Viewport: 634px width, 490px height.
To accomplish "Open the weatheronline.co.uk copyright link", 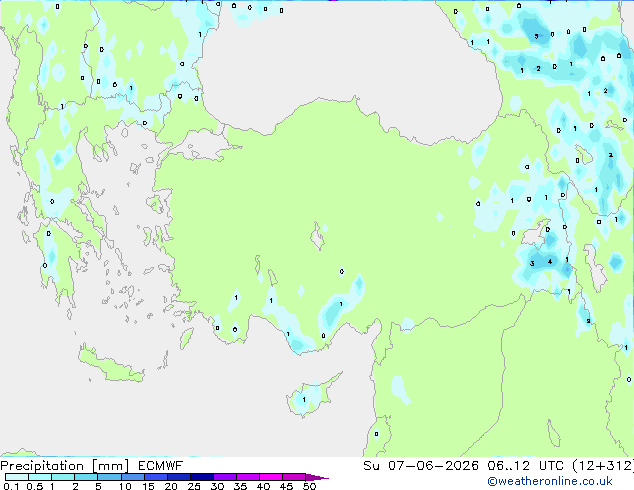I will pyautogui.click(x=550, y=481).
